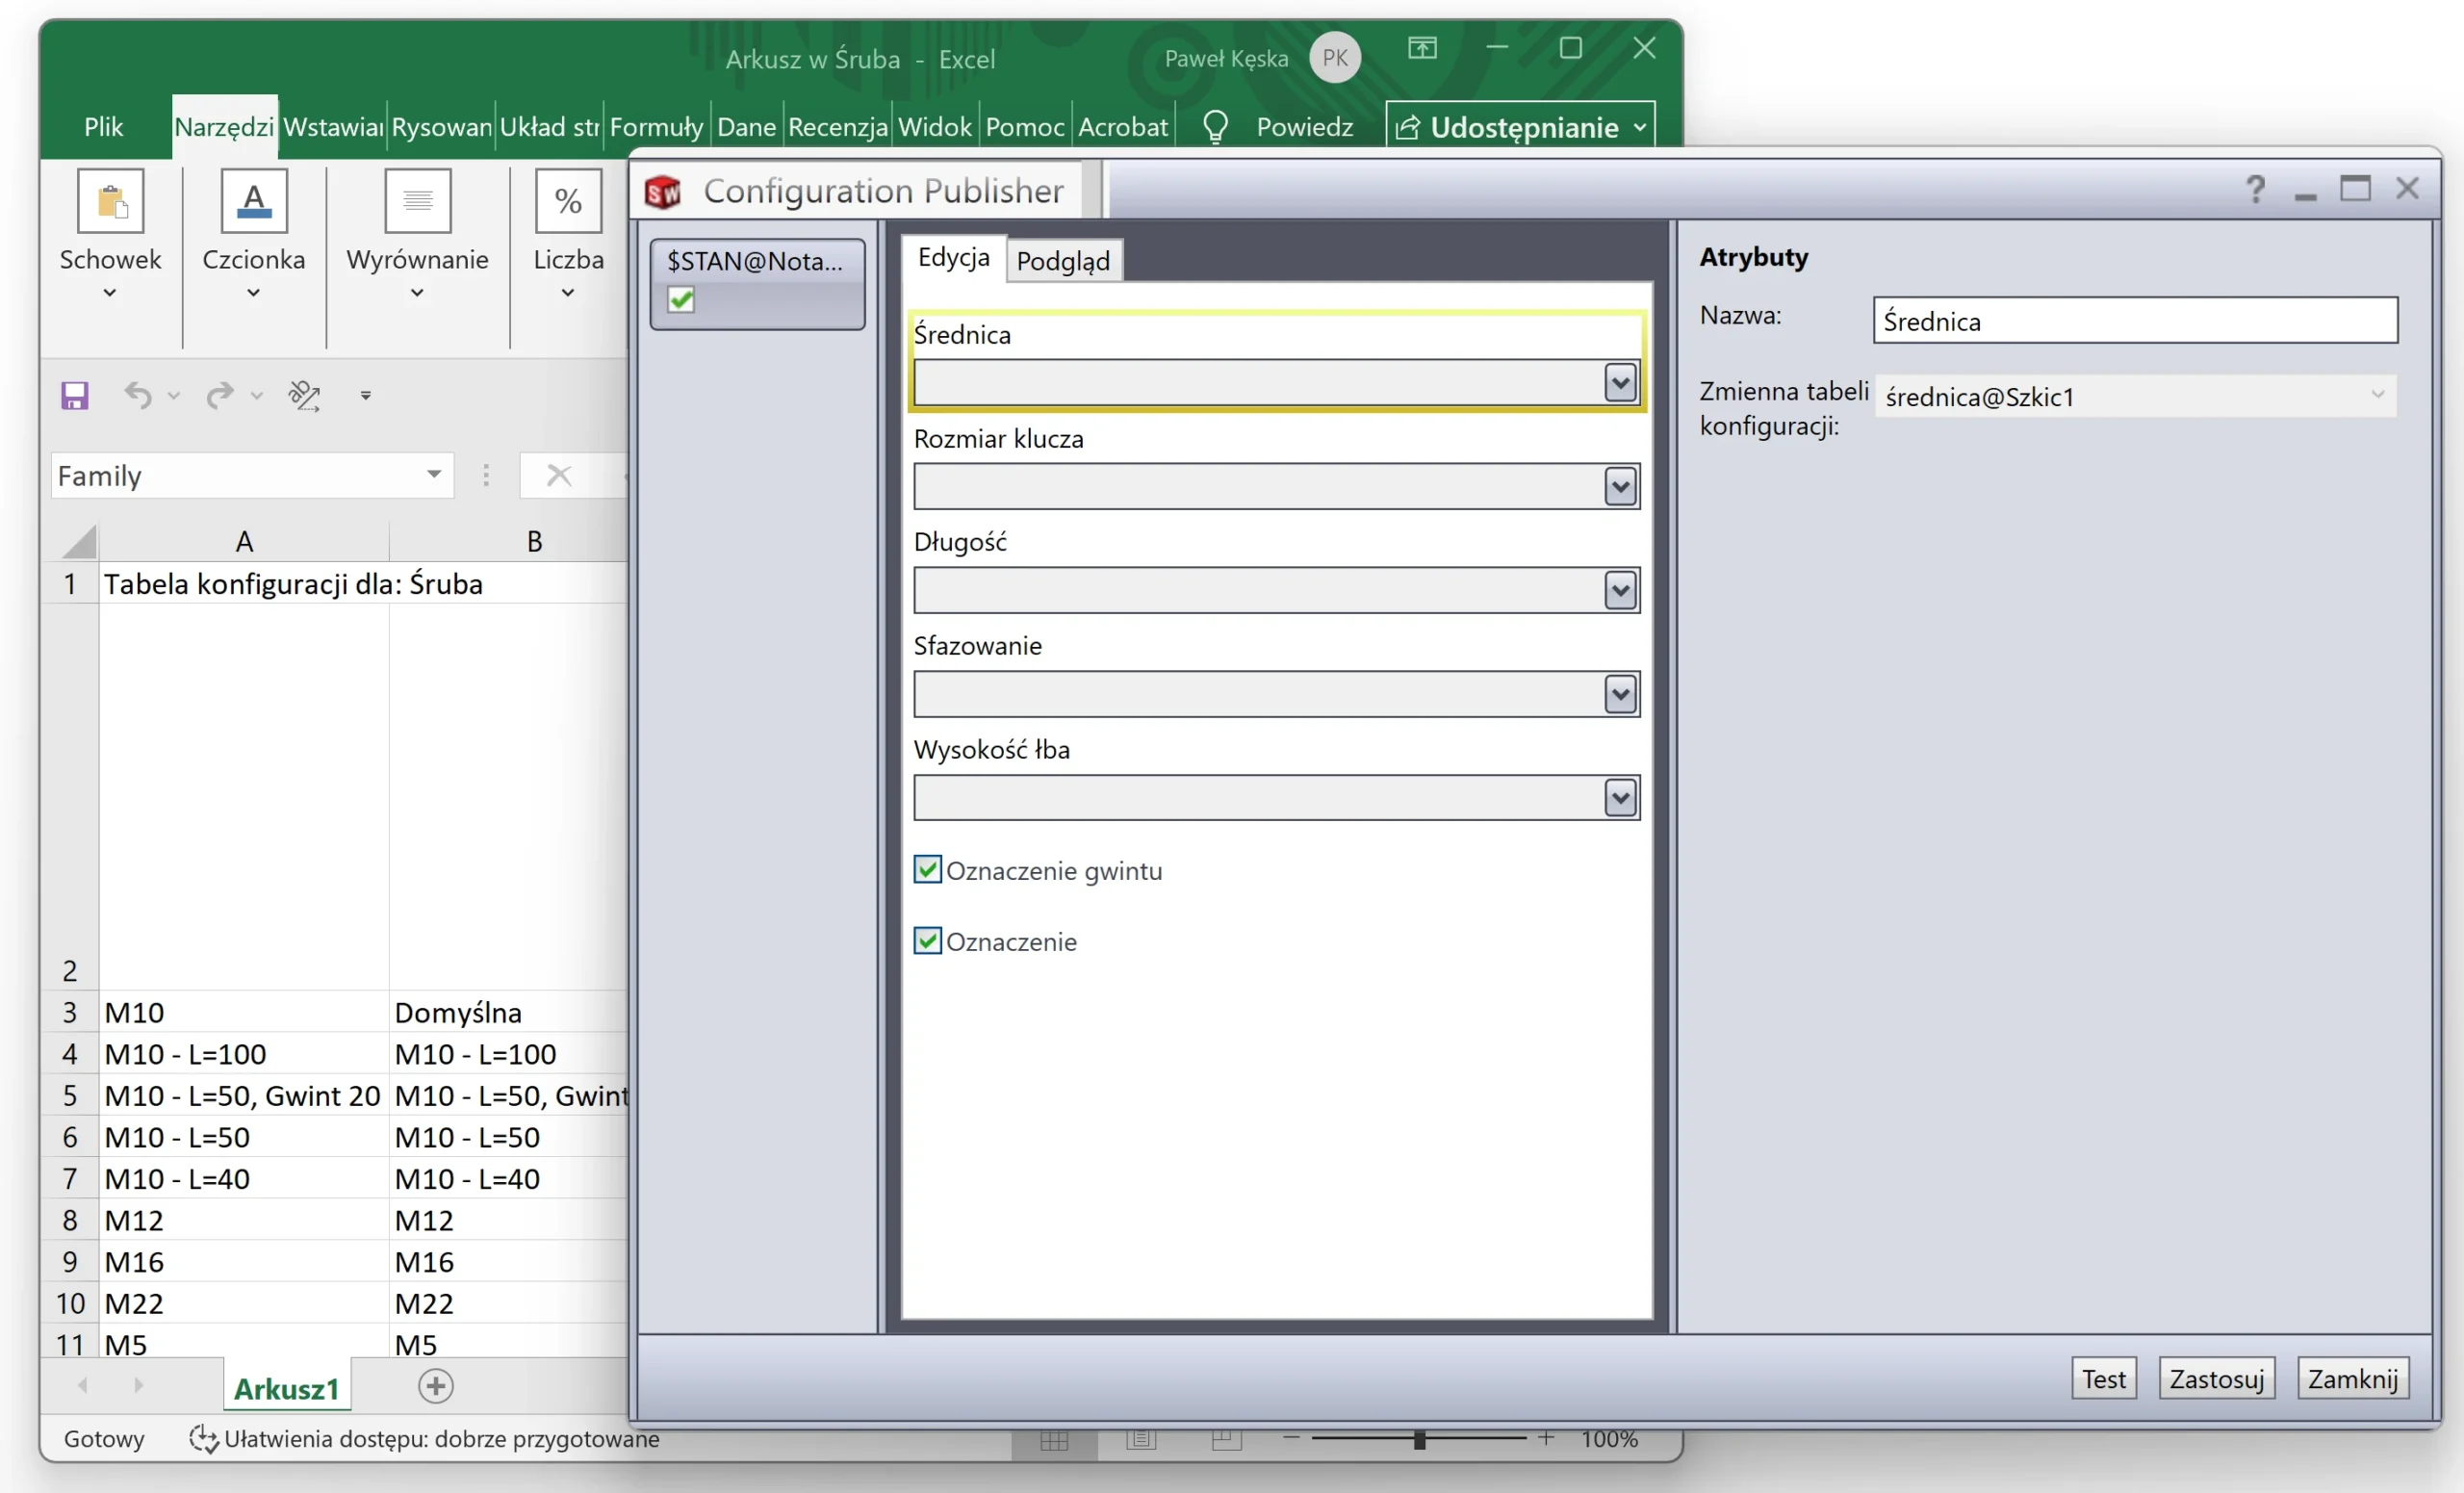This screenshot has width=2464, height=1493.
Task: Click the Test button
Action: click(x=2104, y=1379)
